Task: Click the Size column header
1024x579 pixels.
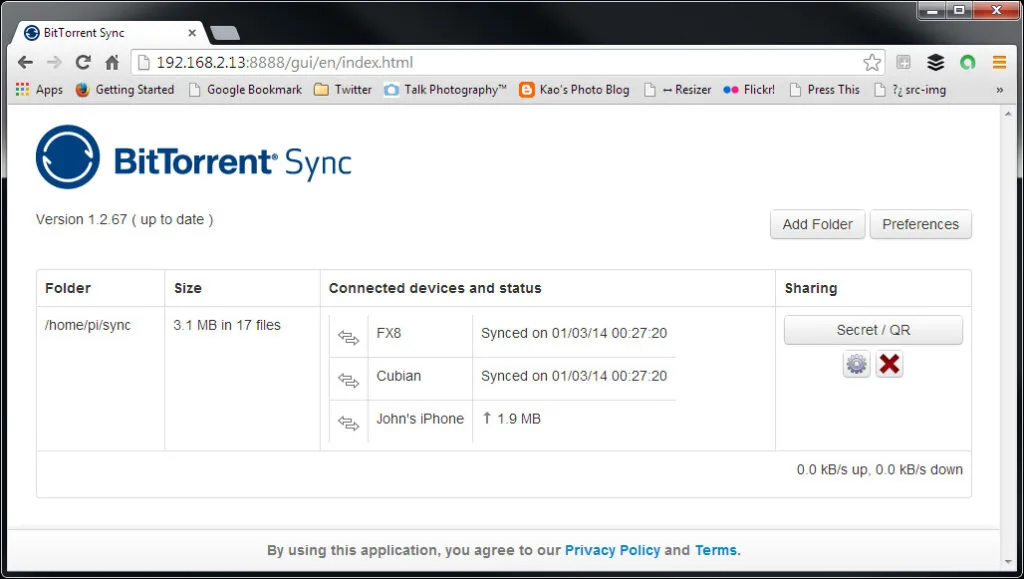Action: [x=188, y=288]
